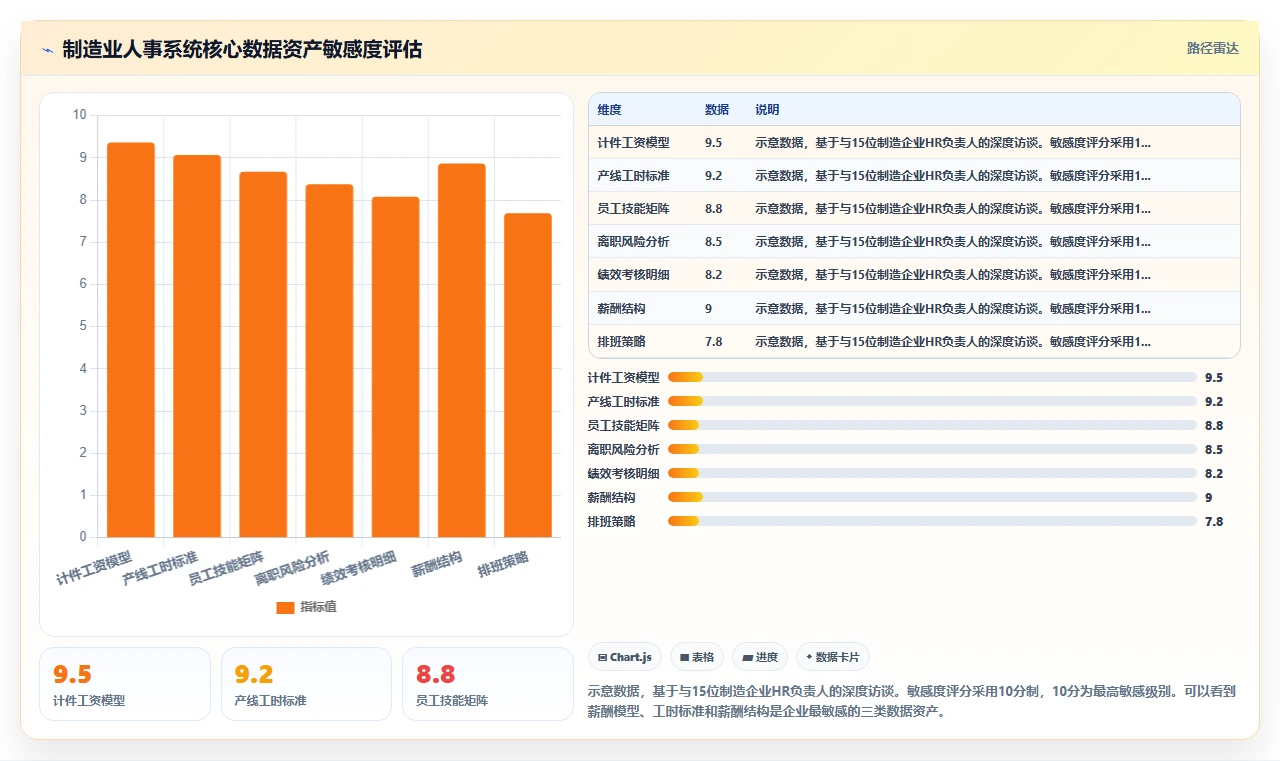
Task: Open the 9.5 计件工资模型 data card
Action: (125, 684)
